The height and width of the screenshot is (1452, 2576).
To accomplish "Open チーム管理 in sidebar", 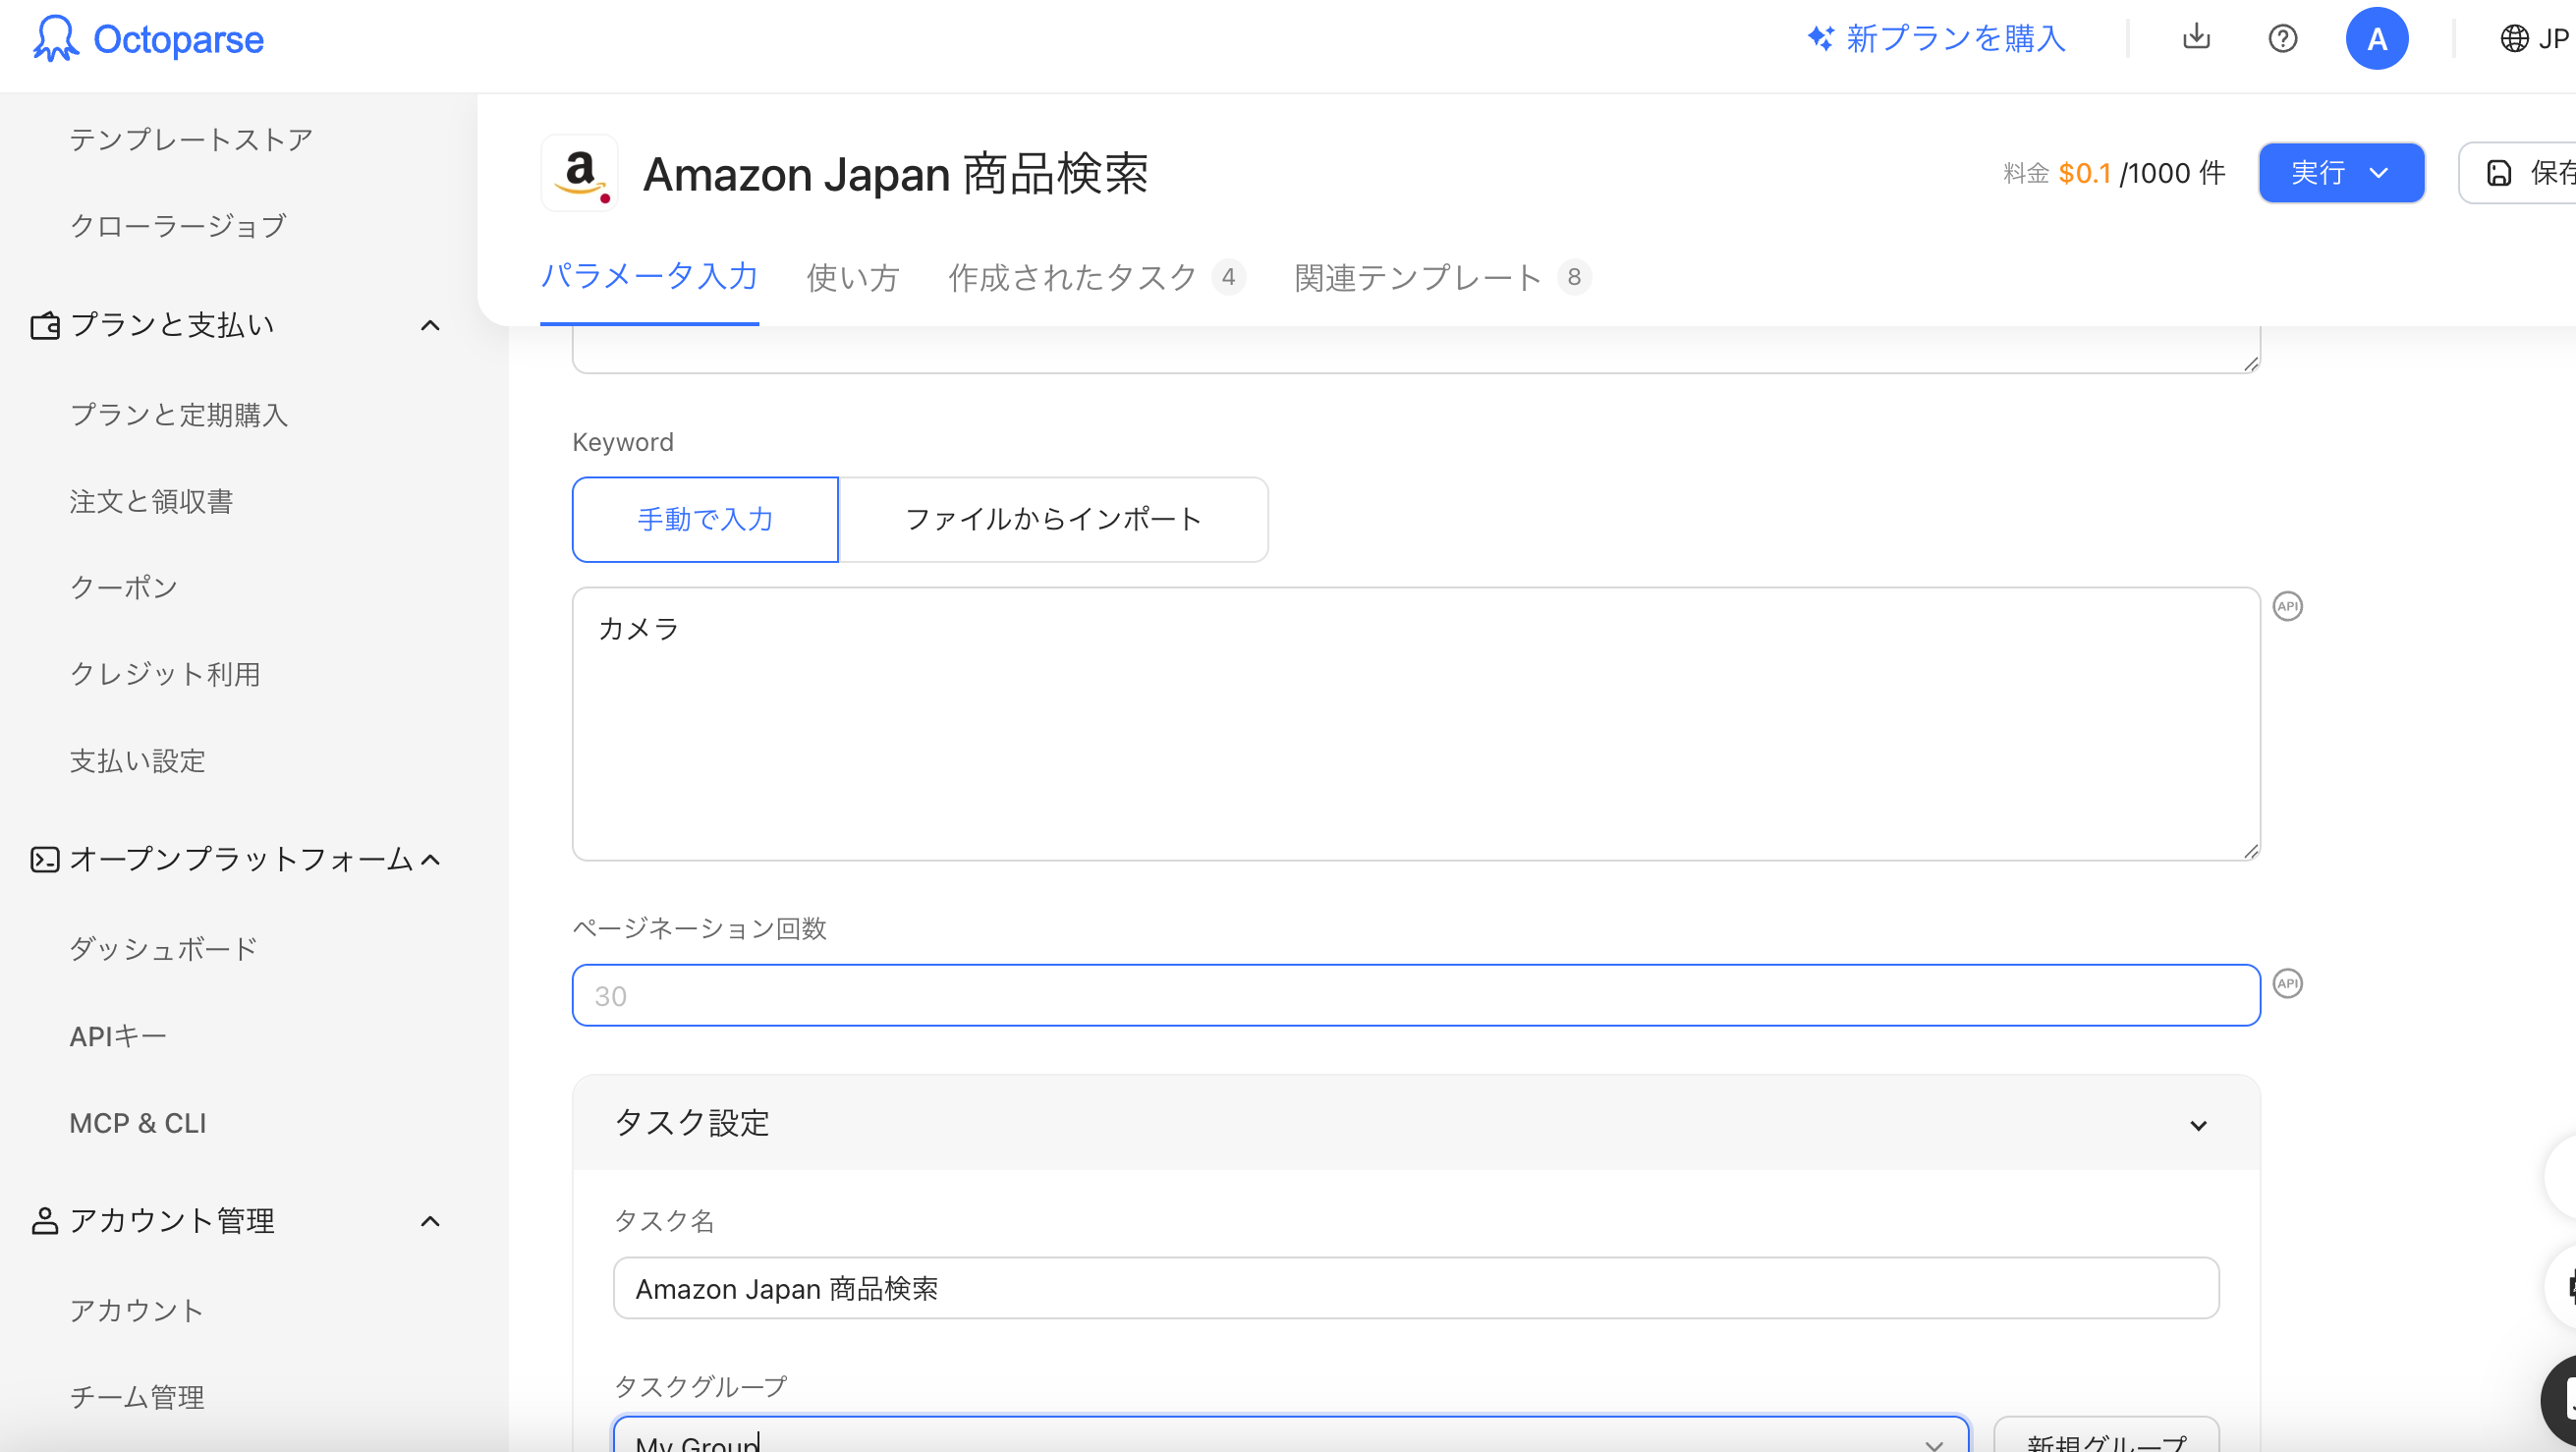I will (137, 1397).
